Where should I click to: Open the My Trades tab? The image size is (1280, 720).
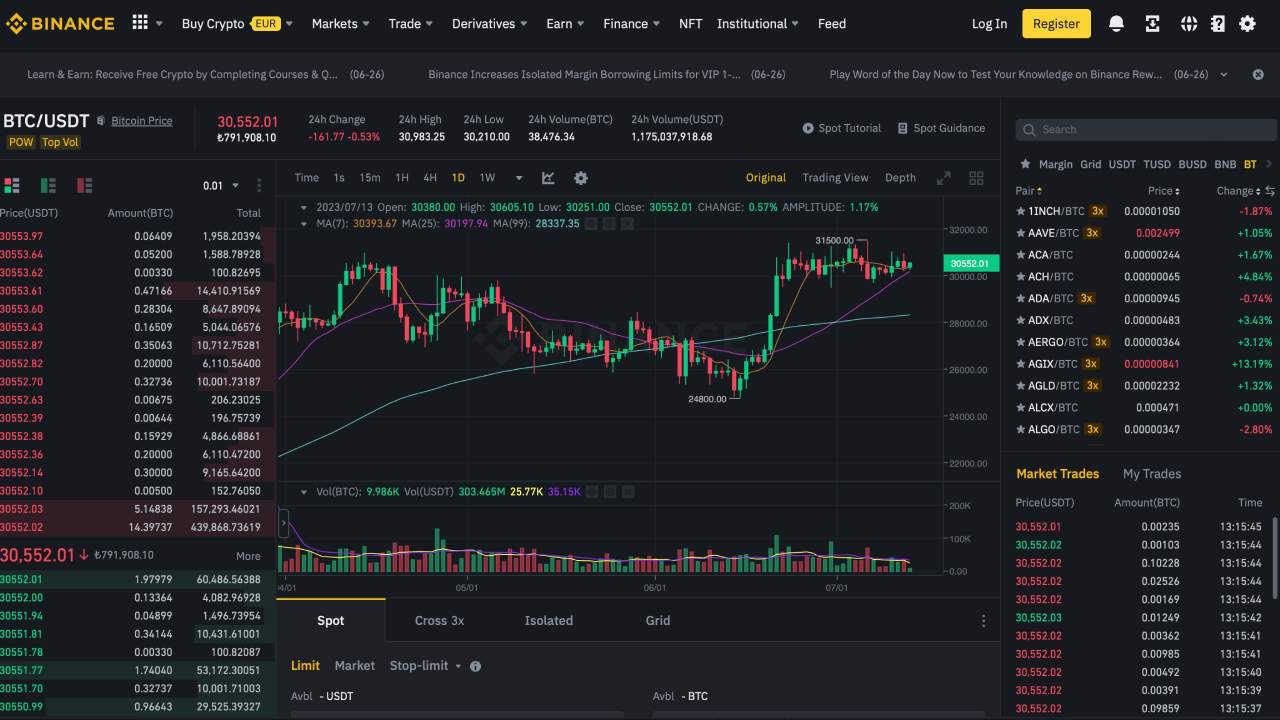point(1151,474)
